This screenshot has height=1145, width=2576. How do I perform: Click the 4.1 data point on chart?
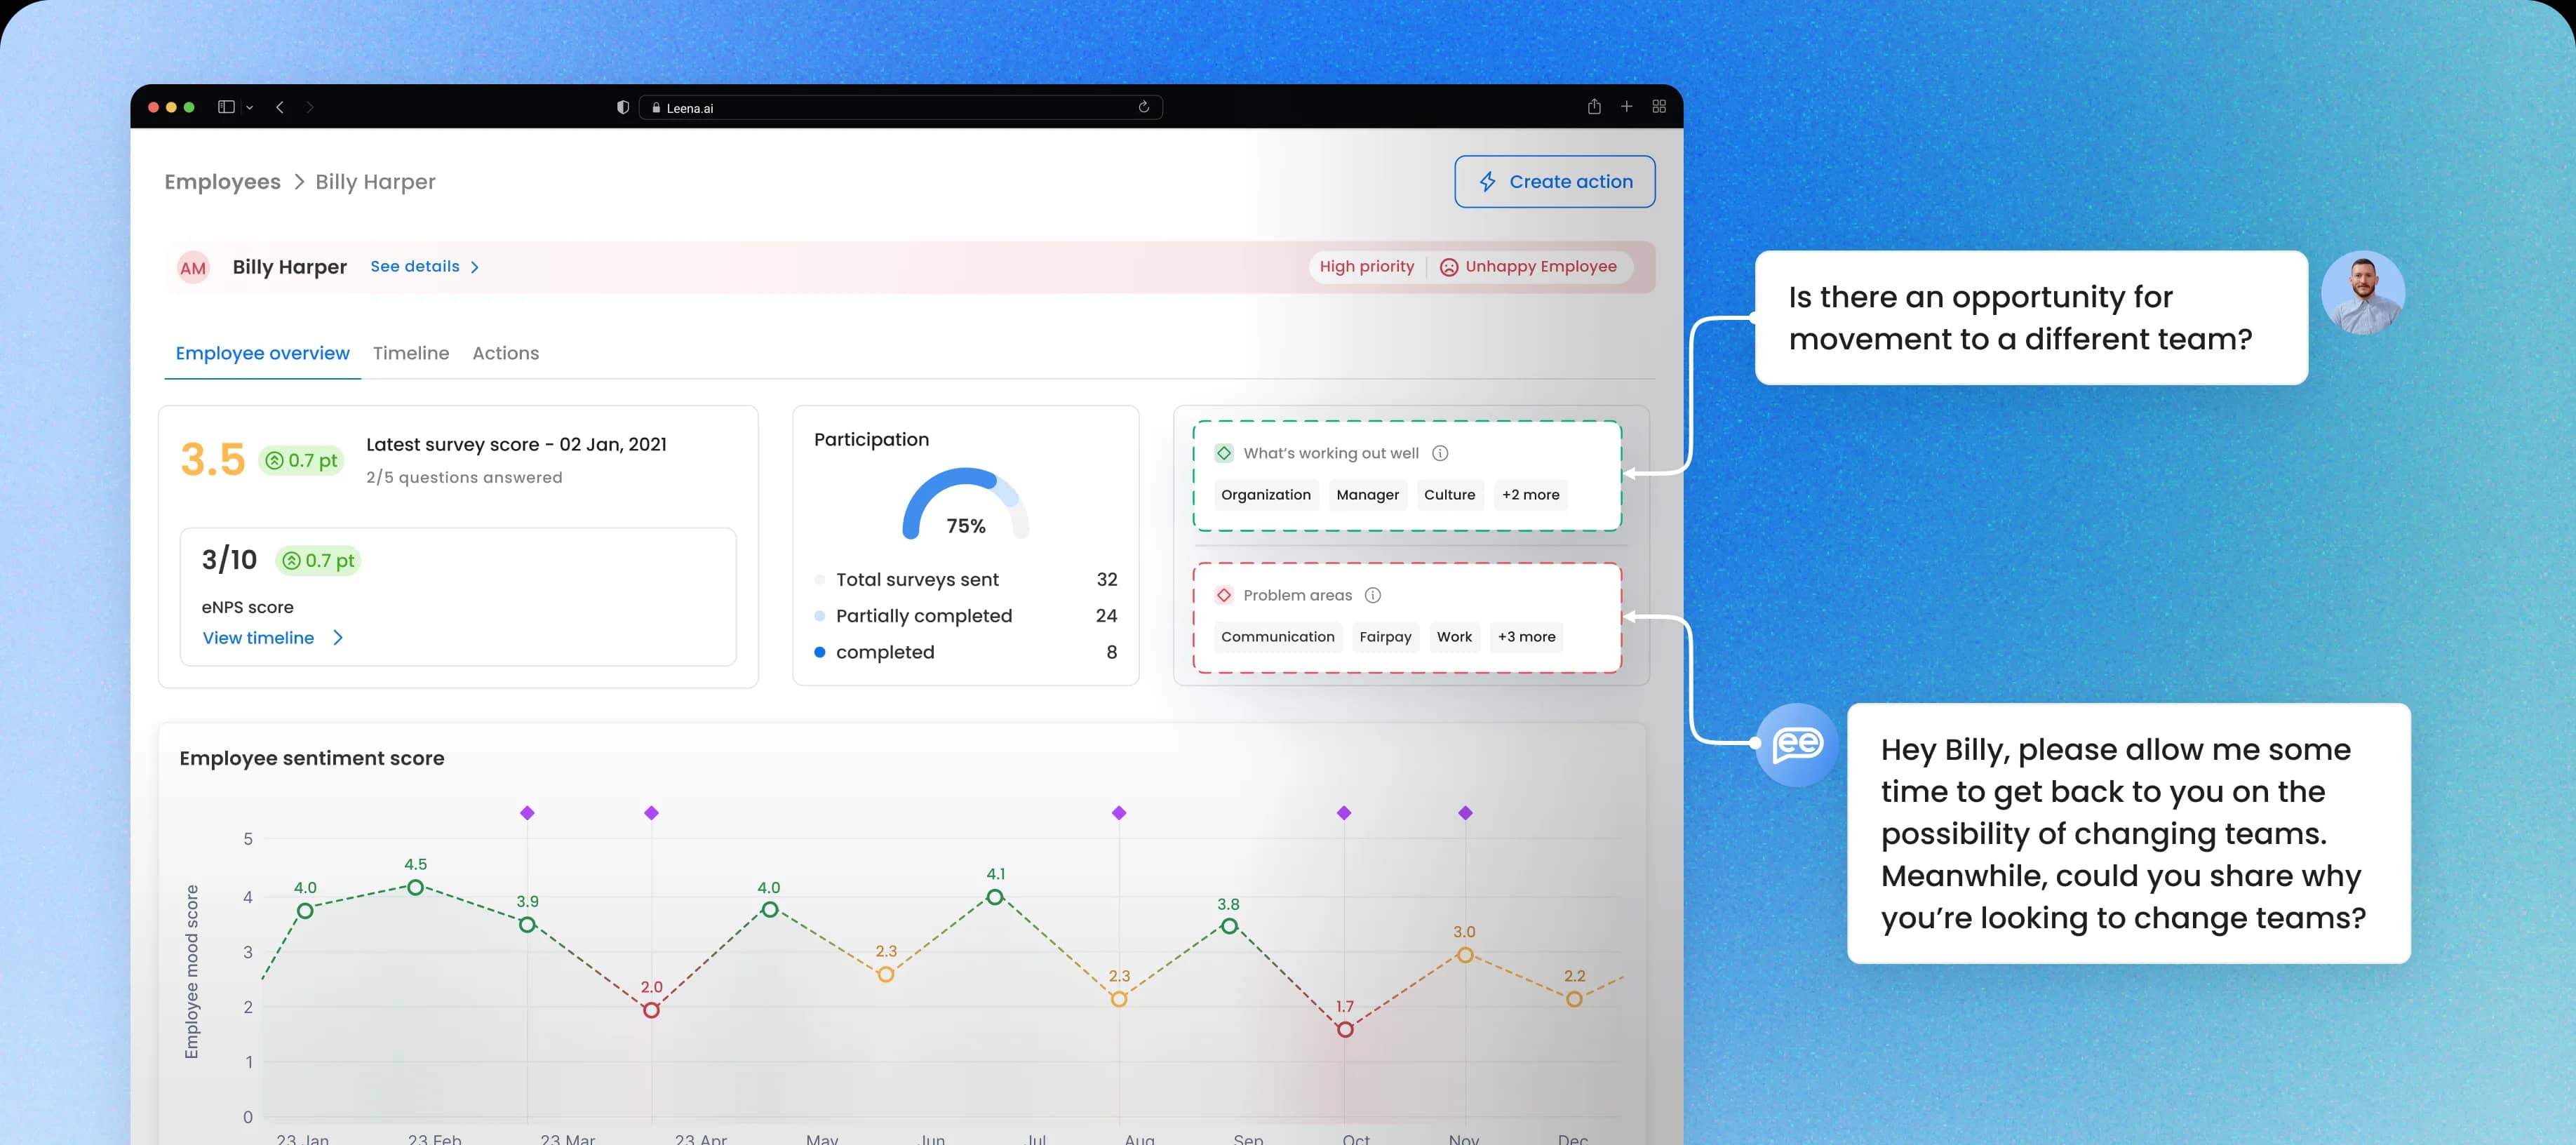(x=994, y=897)
